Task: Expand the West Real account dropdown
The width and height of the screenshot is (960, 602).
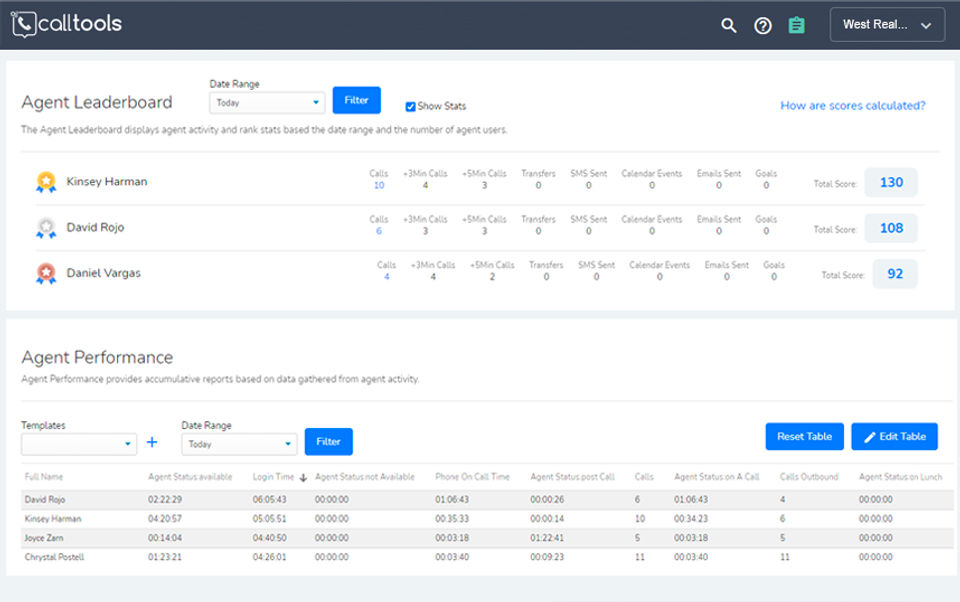Action: pos(887,25)
